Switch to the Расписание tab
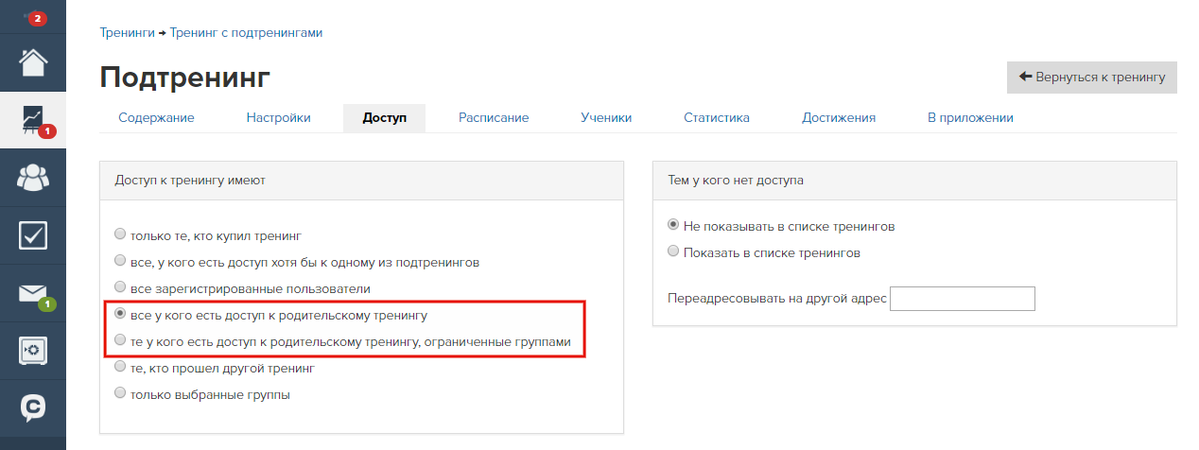This screenshot has height=450, width=1199. click(x=494, y=118)
